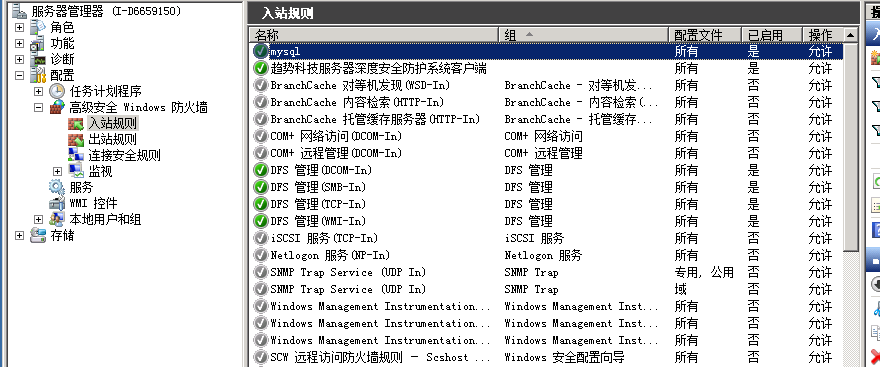
Task: Click the 诊断 diagnostics icon in the tree
Action: pyautogui.click(x=38, y=59)
